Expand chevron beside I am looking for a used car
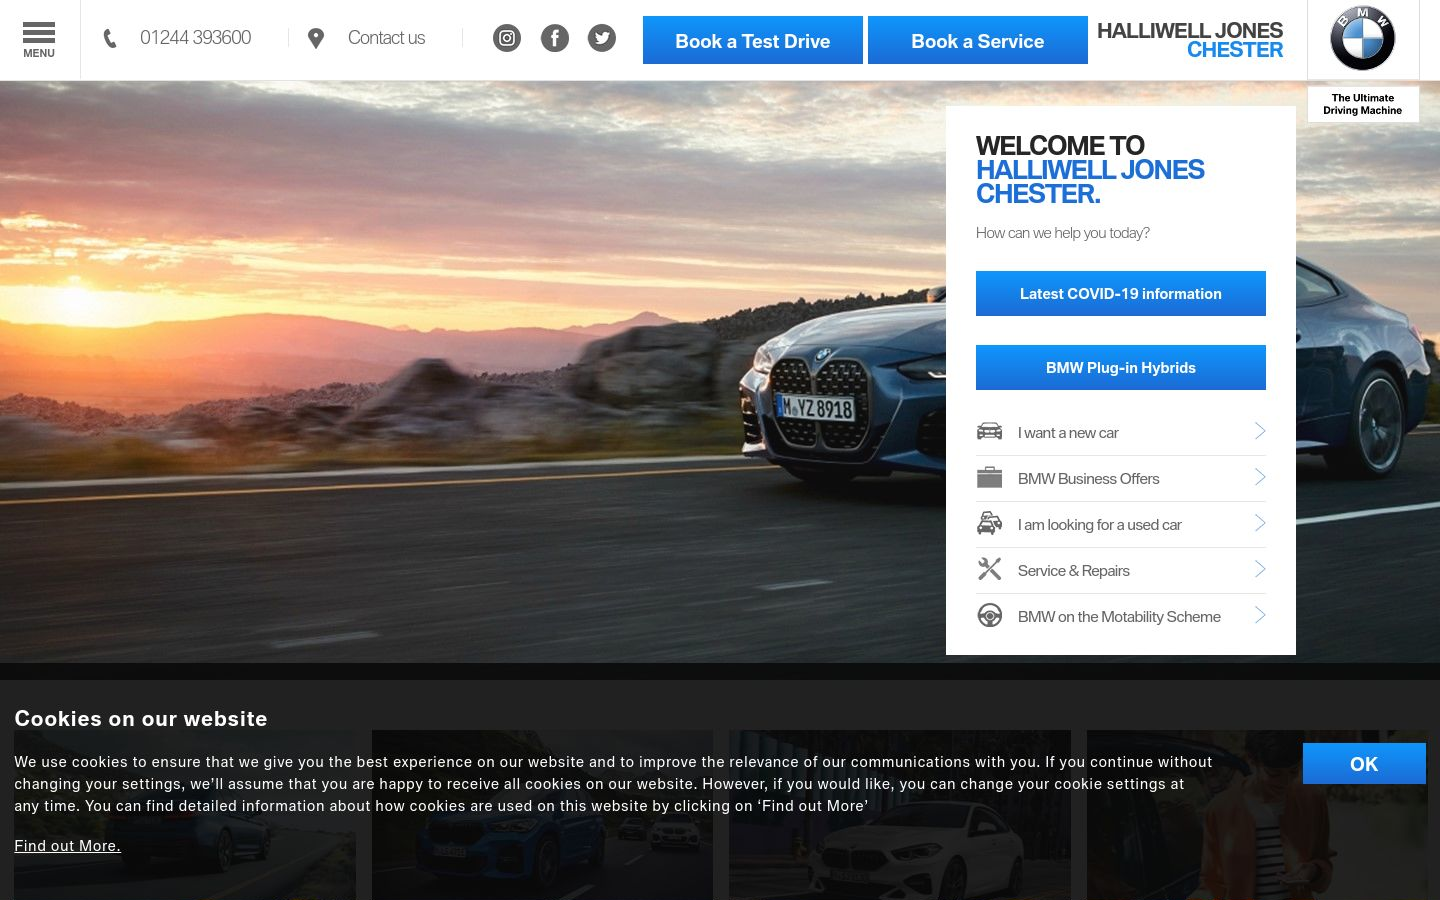Image resolution: width=1440 pixels, height=900 pixels. point(1260,523)
